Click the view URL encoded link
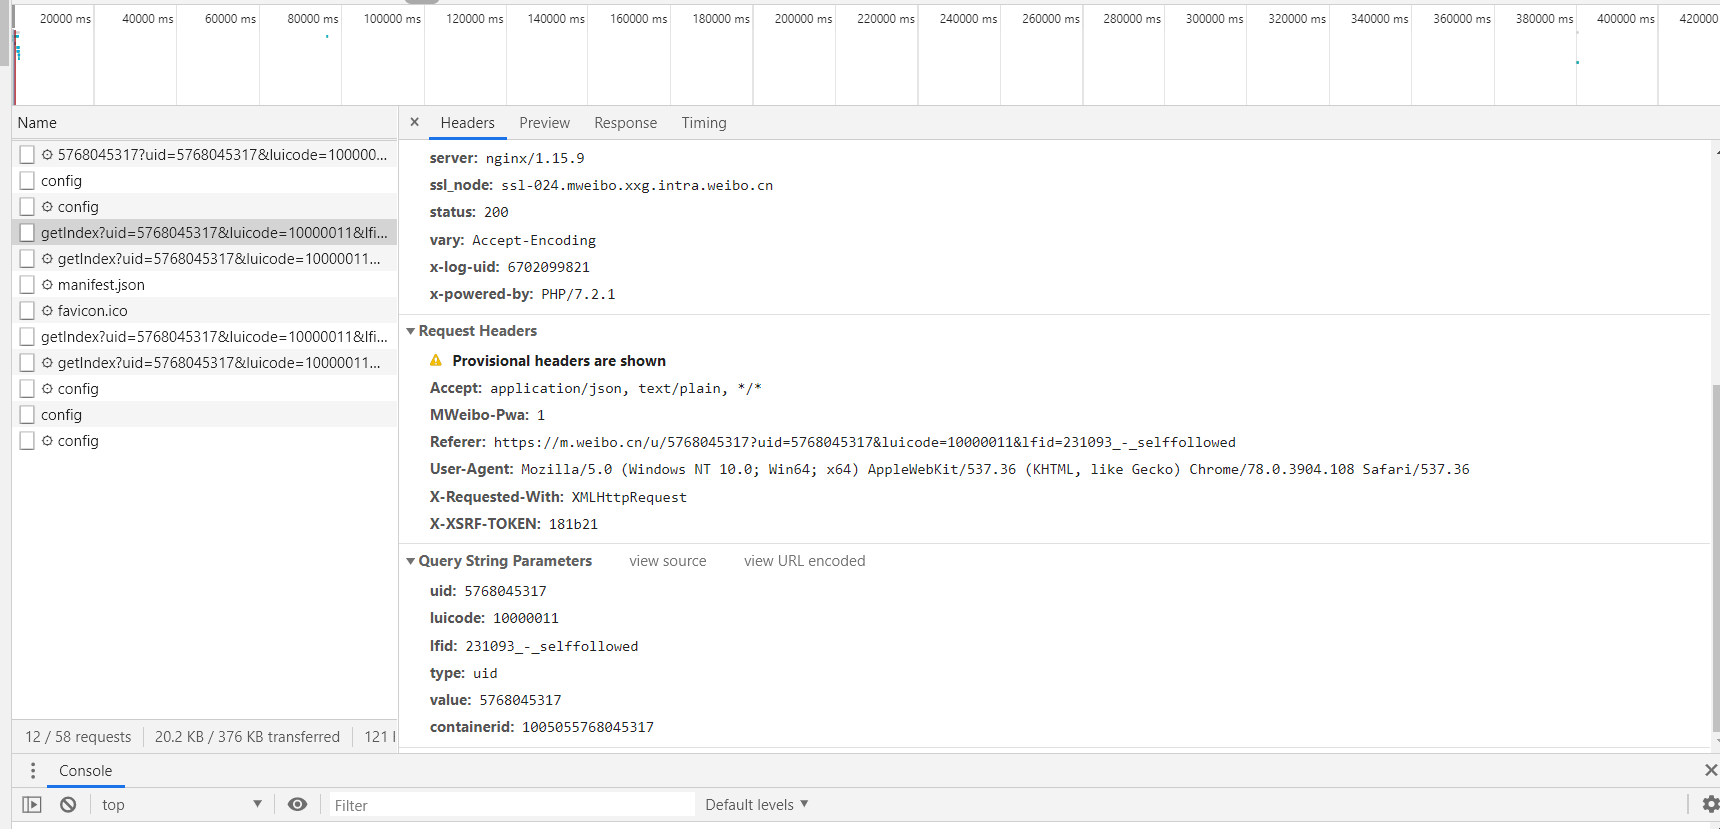This screenshot has width=1720, height=829. click(804, 561)
